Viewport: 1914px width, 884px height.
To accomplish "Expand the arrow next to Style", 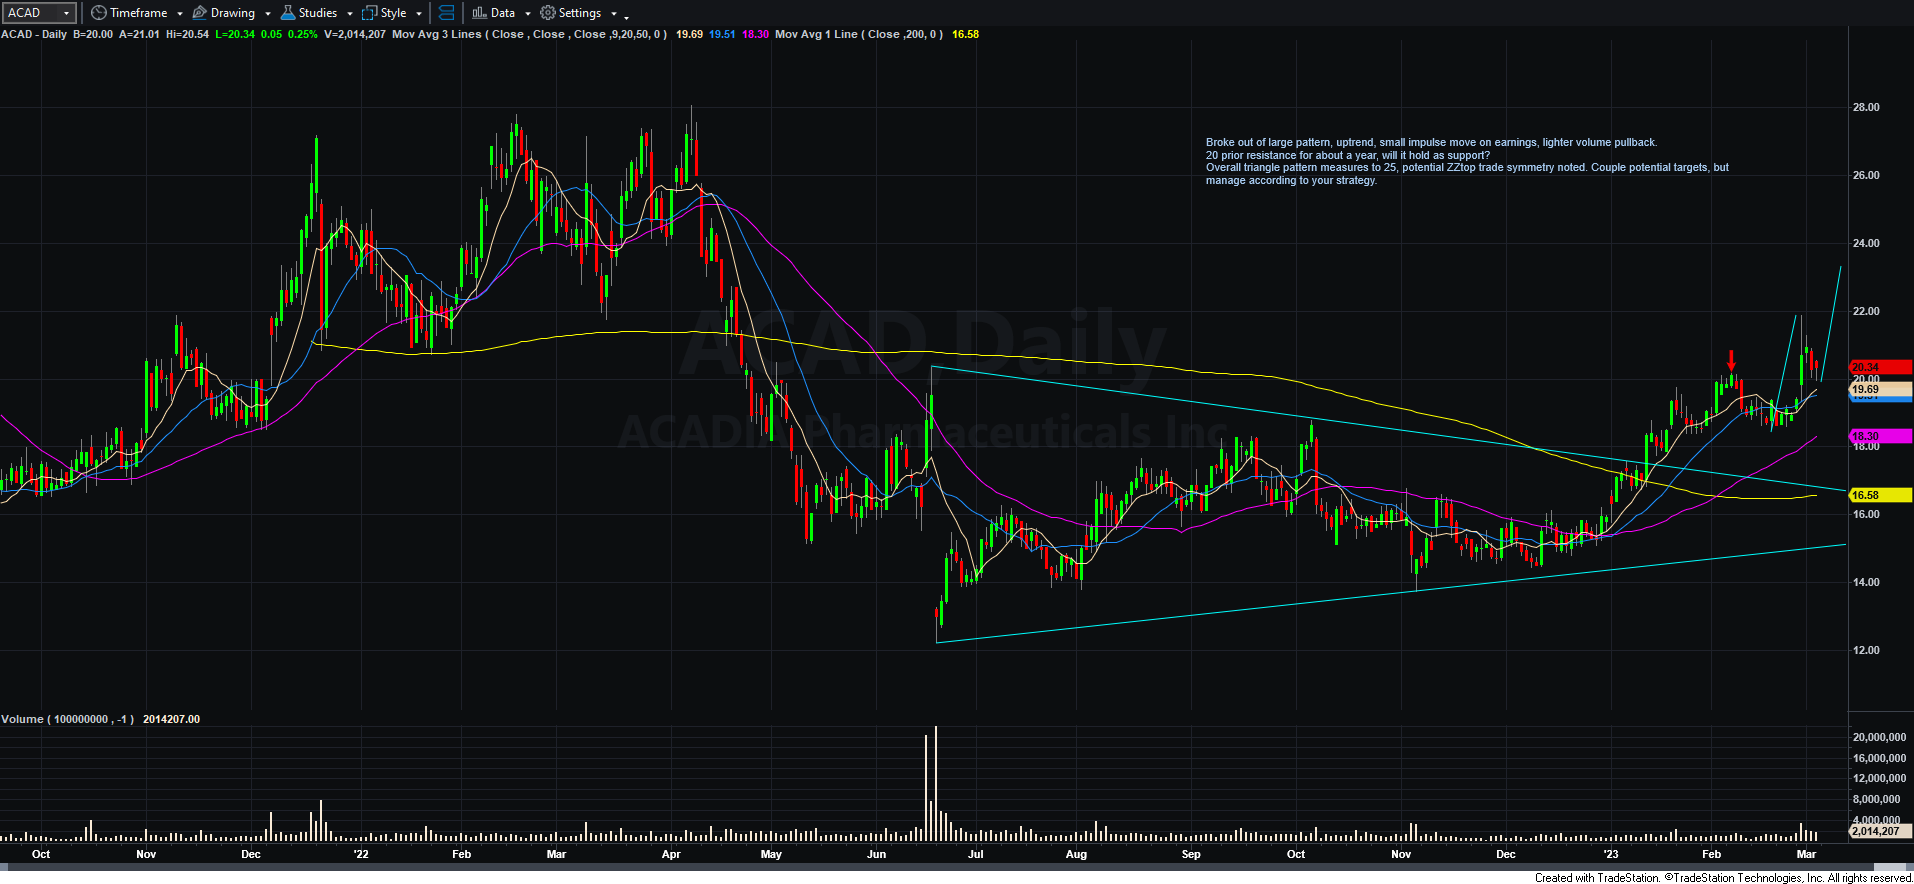I will click(419, 14).
